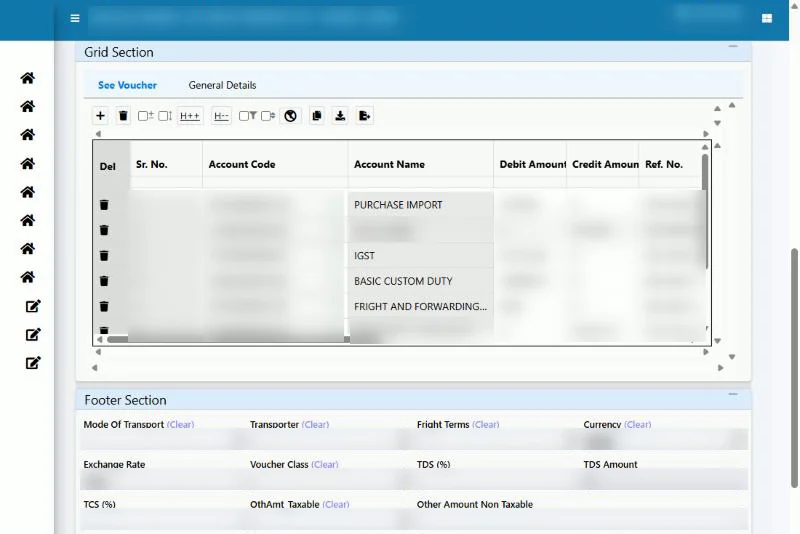This screenshot has width=800, height=534.
Task: Open the hamburger menu in the top bar
Action: coord(75,18)
